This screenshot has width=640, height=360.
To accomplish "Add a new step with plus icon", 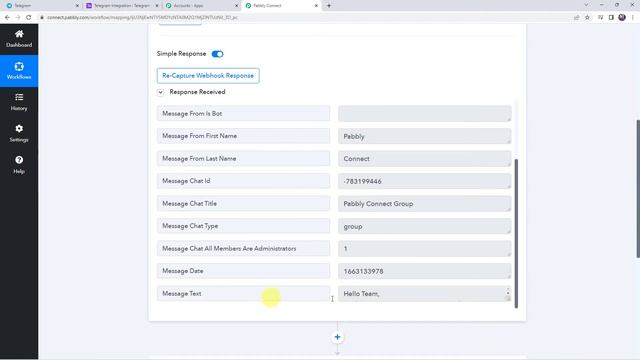I will coord(337,337).
